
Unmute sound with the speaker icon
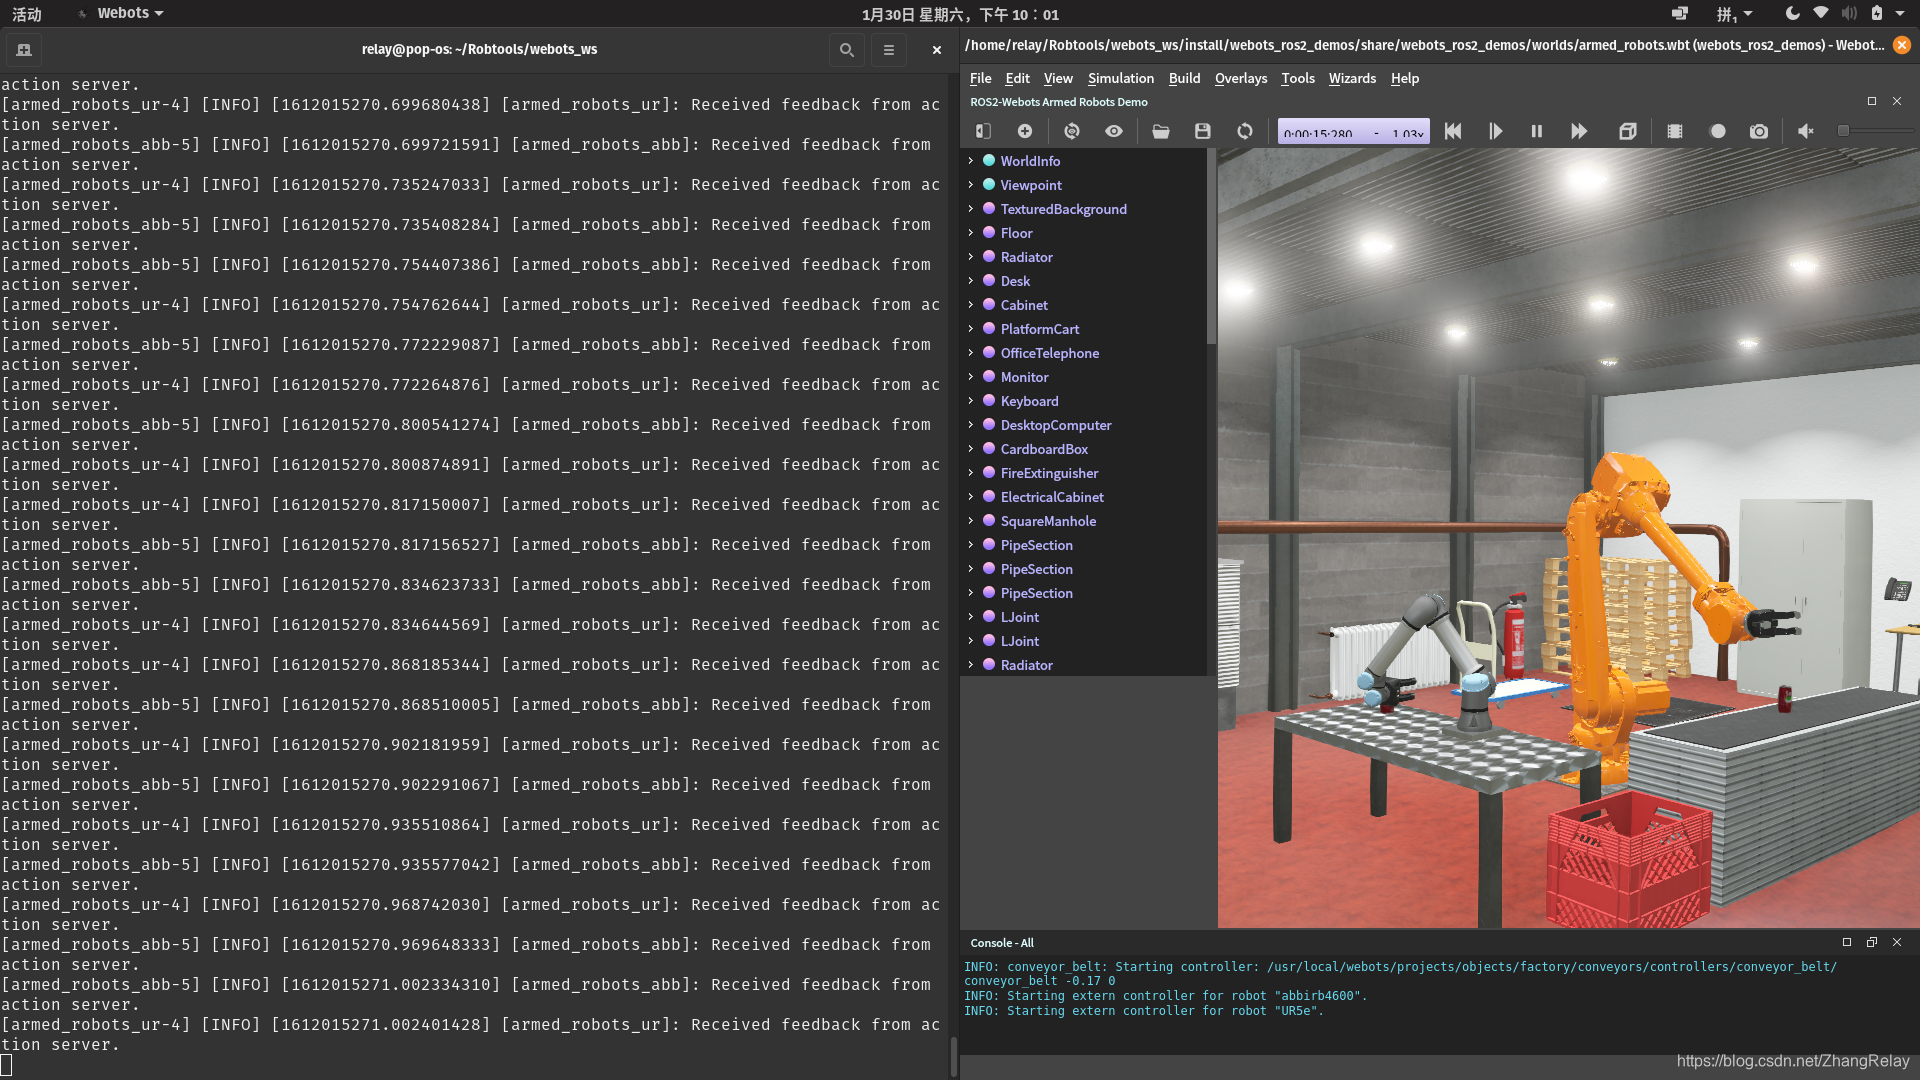click(x=1806, y=131)
